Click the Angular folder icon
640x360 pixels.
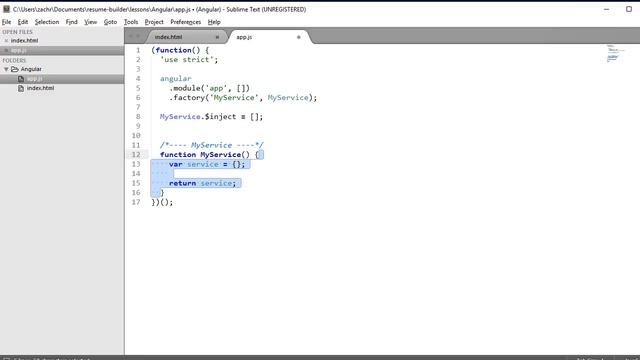tap(15, 69)
